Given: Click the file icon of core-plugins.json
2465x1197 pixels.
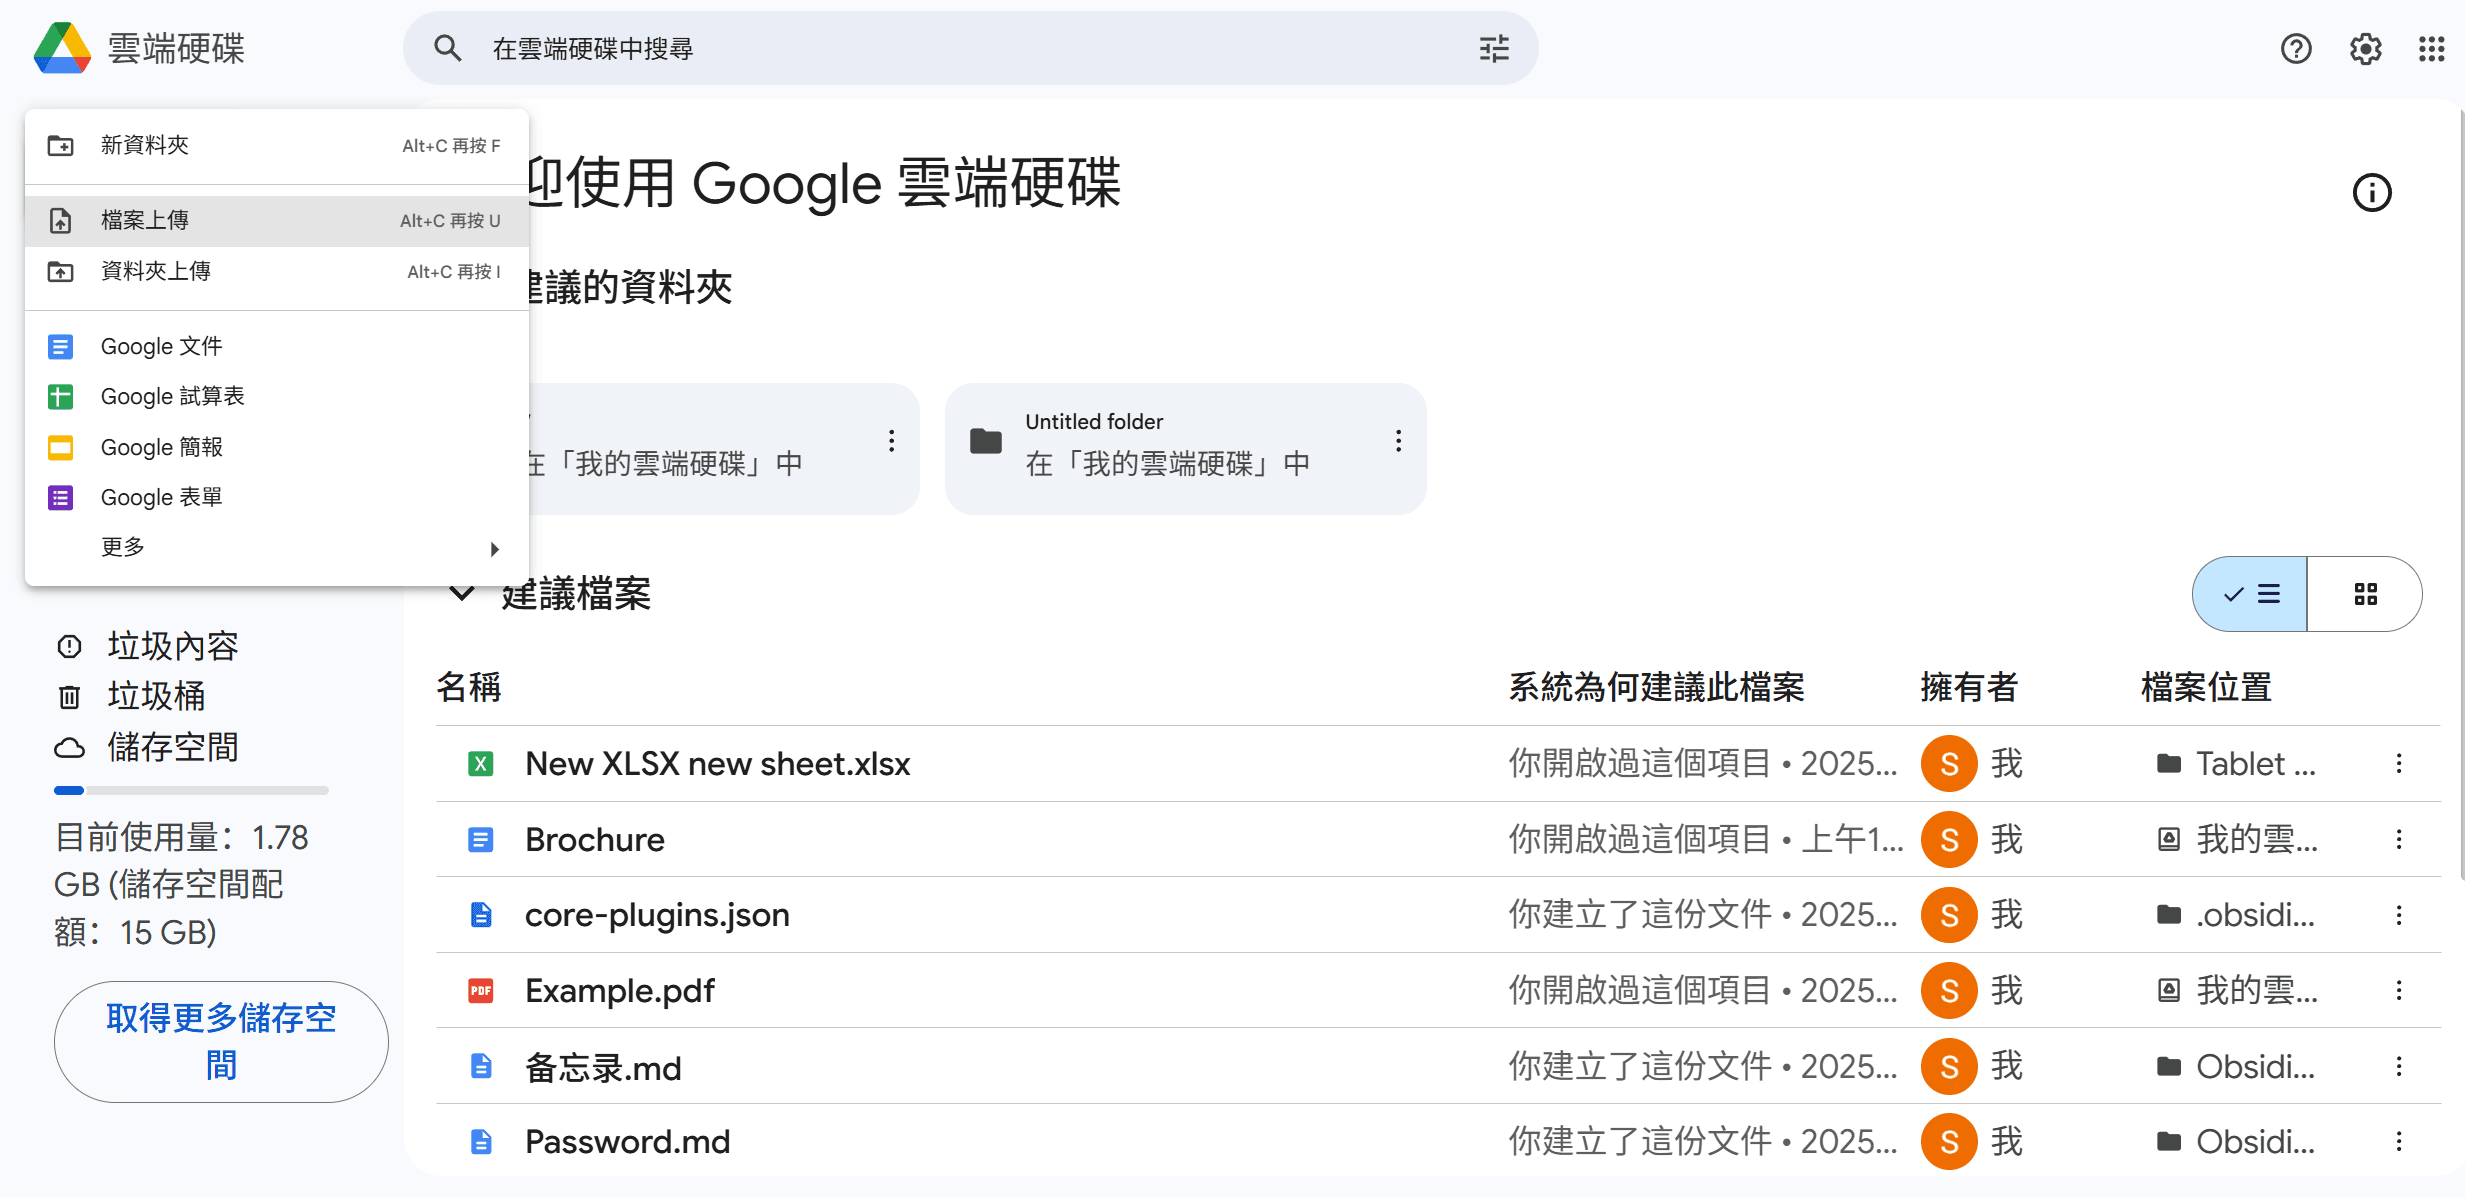Looking at the screenshot, I should click(481, 915).
